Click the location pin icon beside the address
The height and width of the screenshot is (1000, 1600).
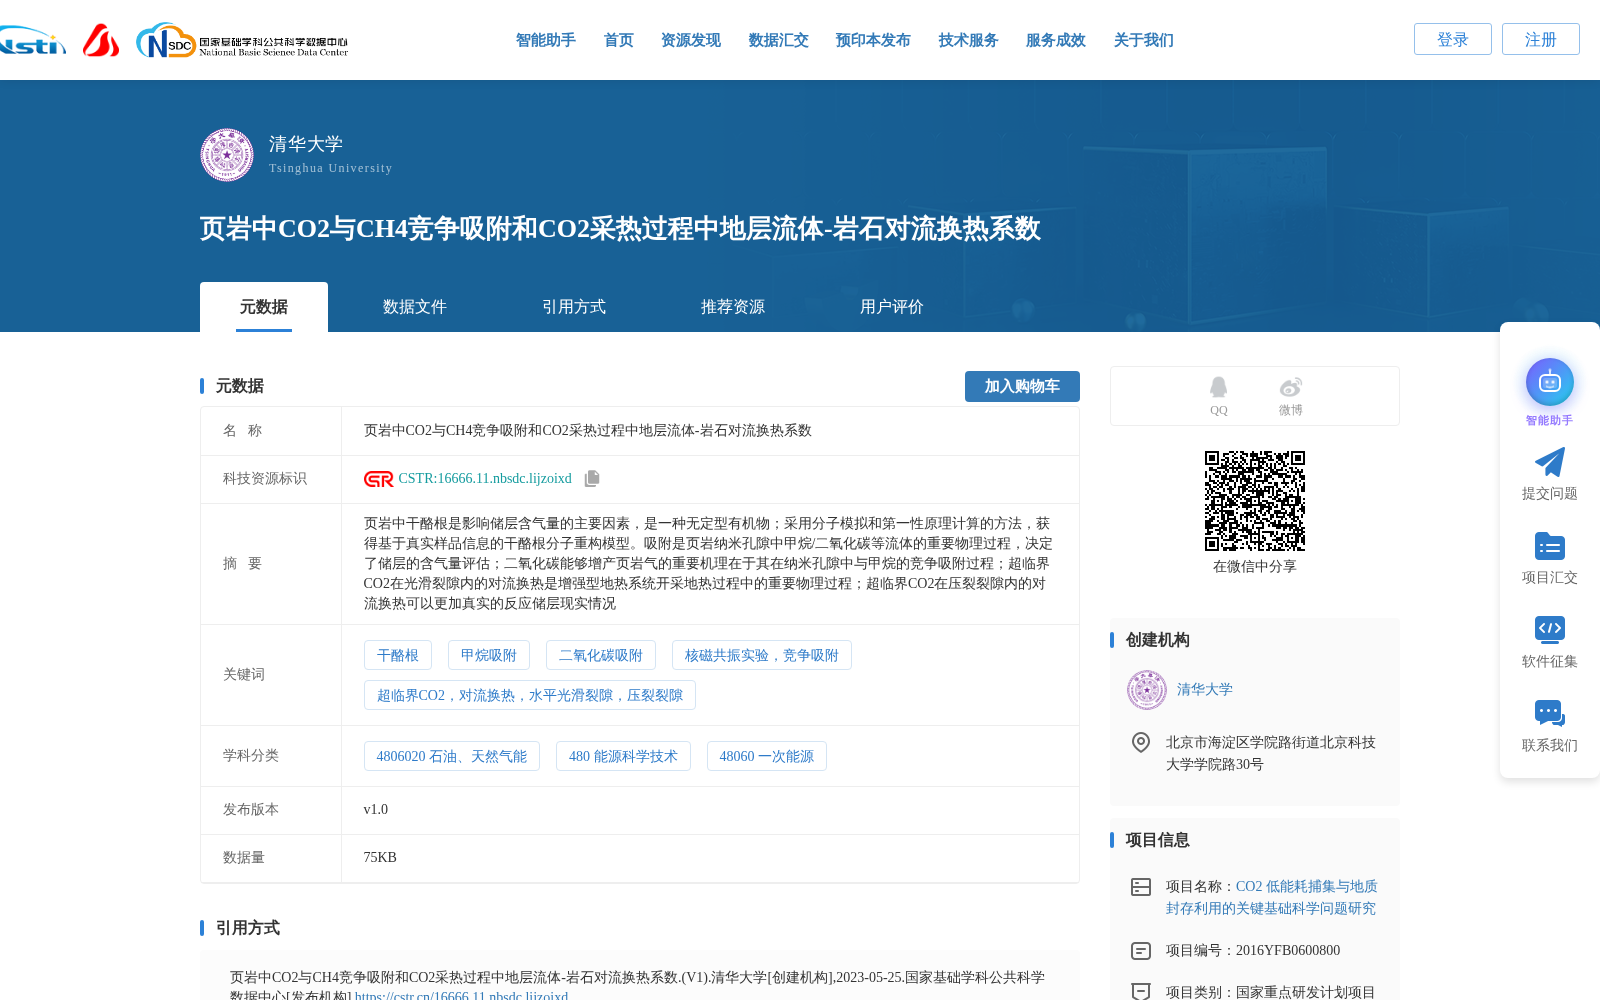pos(1141,742)
